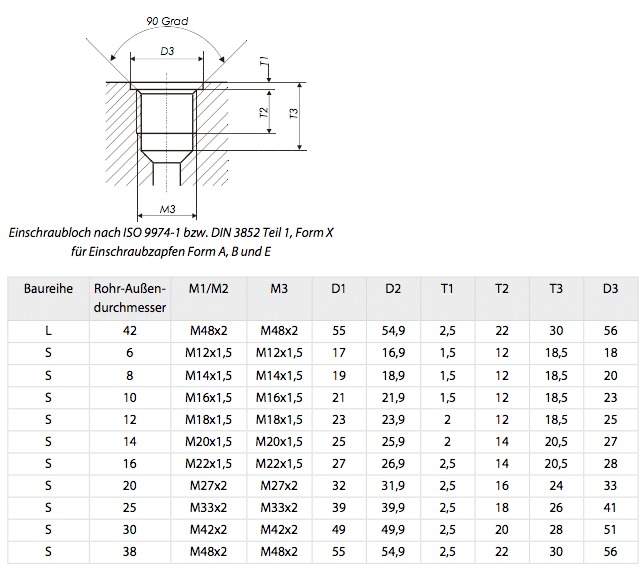Viewport: 644px width, 570px height.
Task: Click the '90 Grad' angle label in drawing
Action: point(167,21)
